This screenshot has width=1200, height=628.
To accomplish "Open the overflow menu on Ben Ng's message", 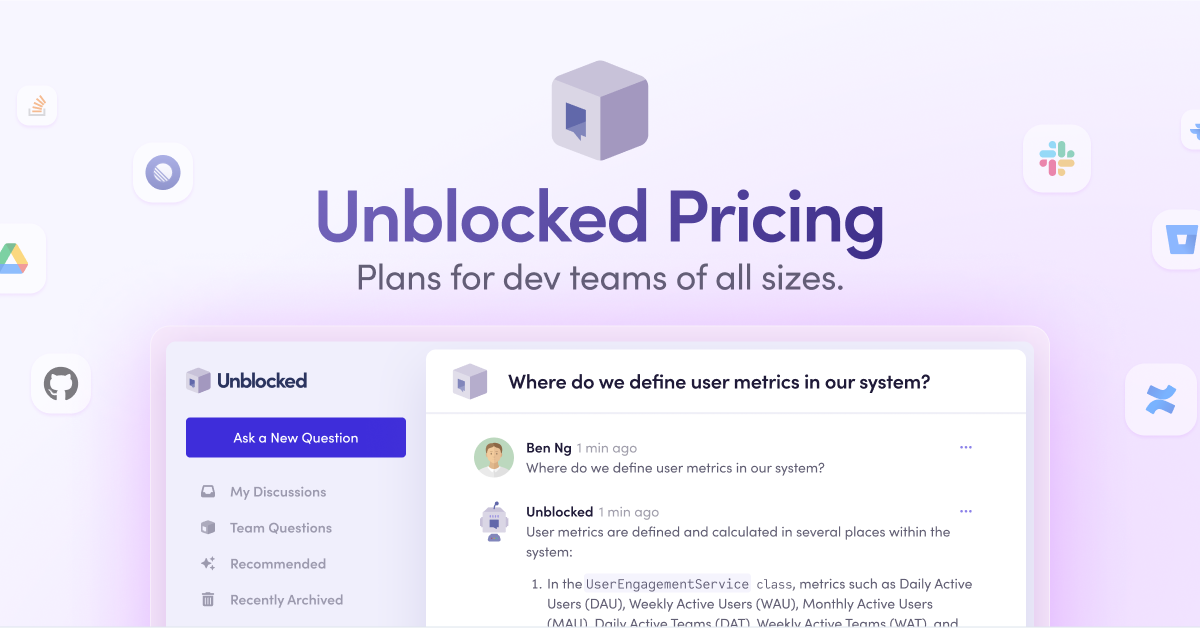I will click(966, 447).
